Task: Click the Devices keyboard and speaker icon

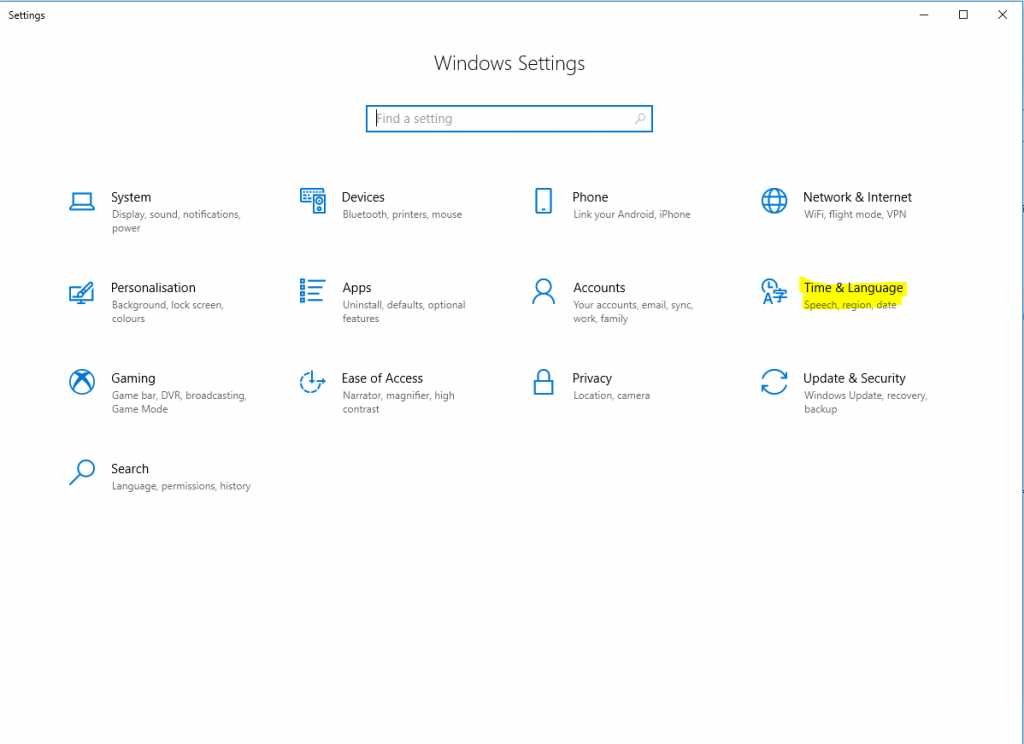Action: (313, 201)
